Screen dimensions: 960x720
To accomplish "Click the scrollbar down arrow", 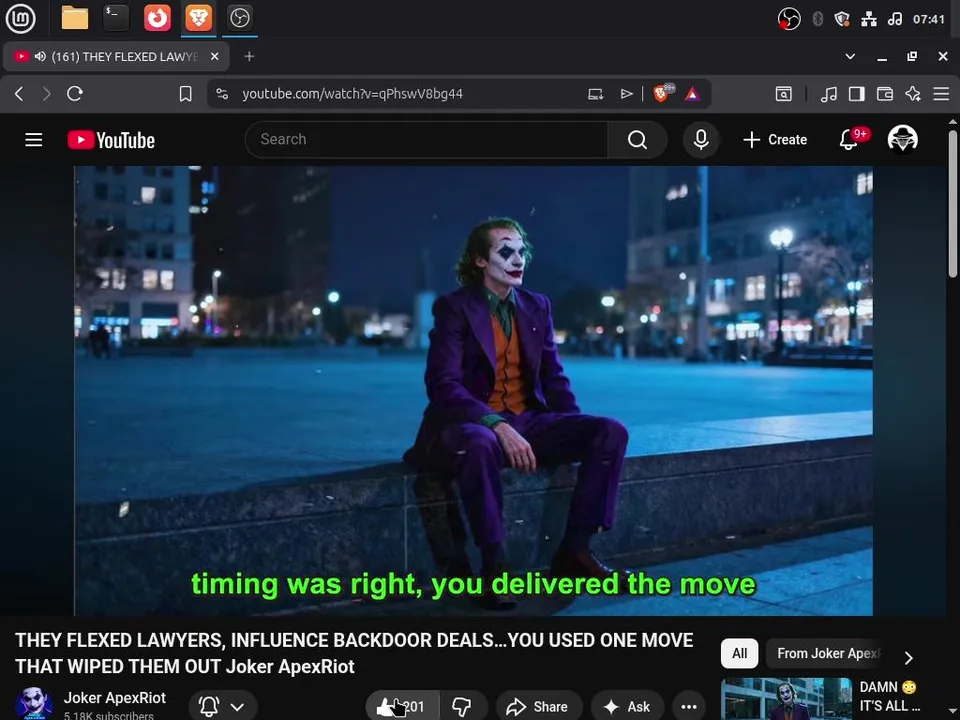I will 953,713.
